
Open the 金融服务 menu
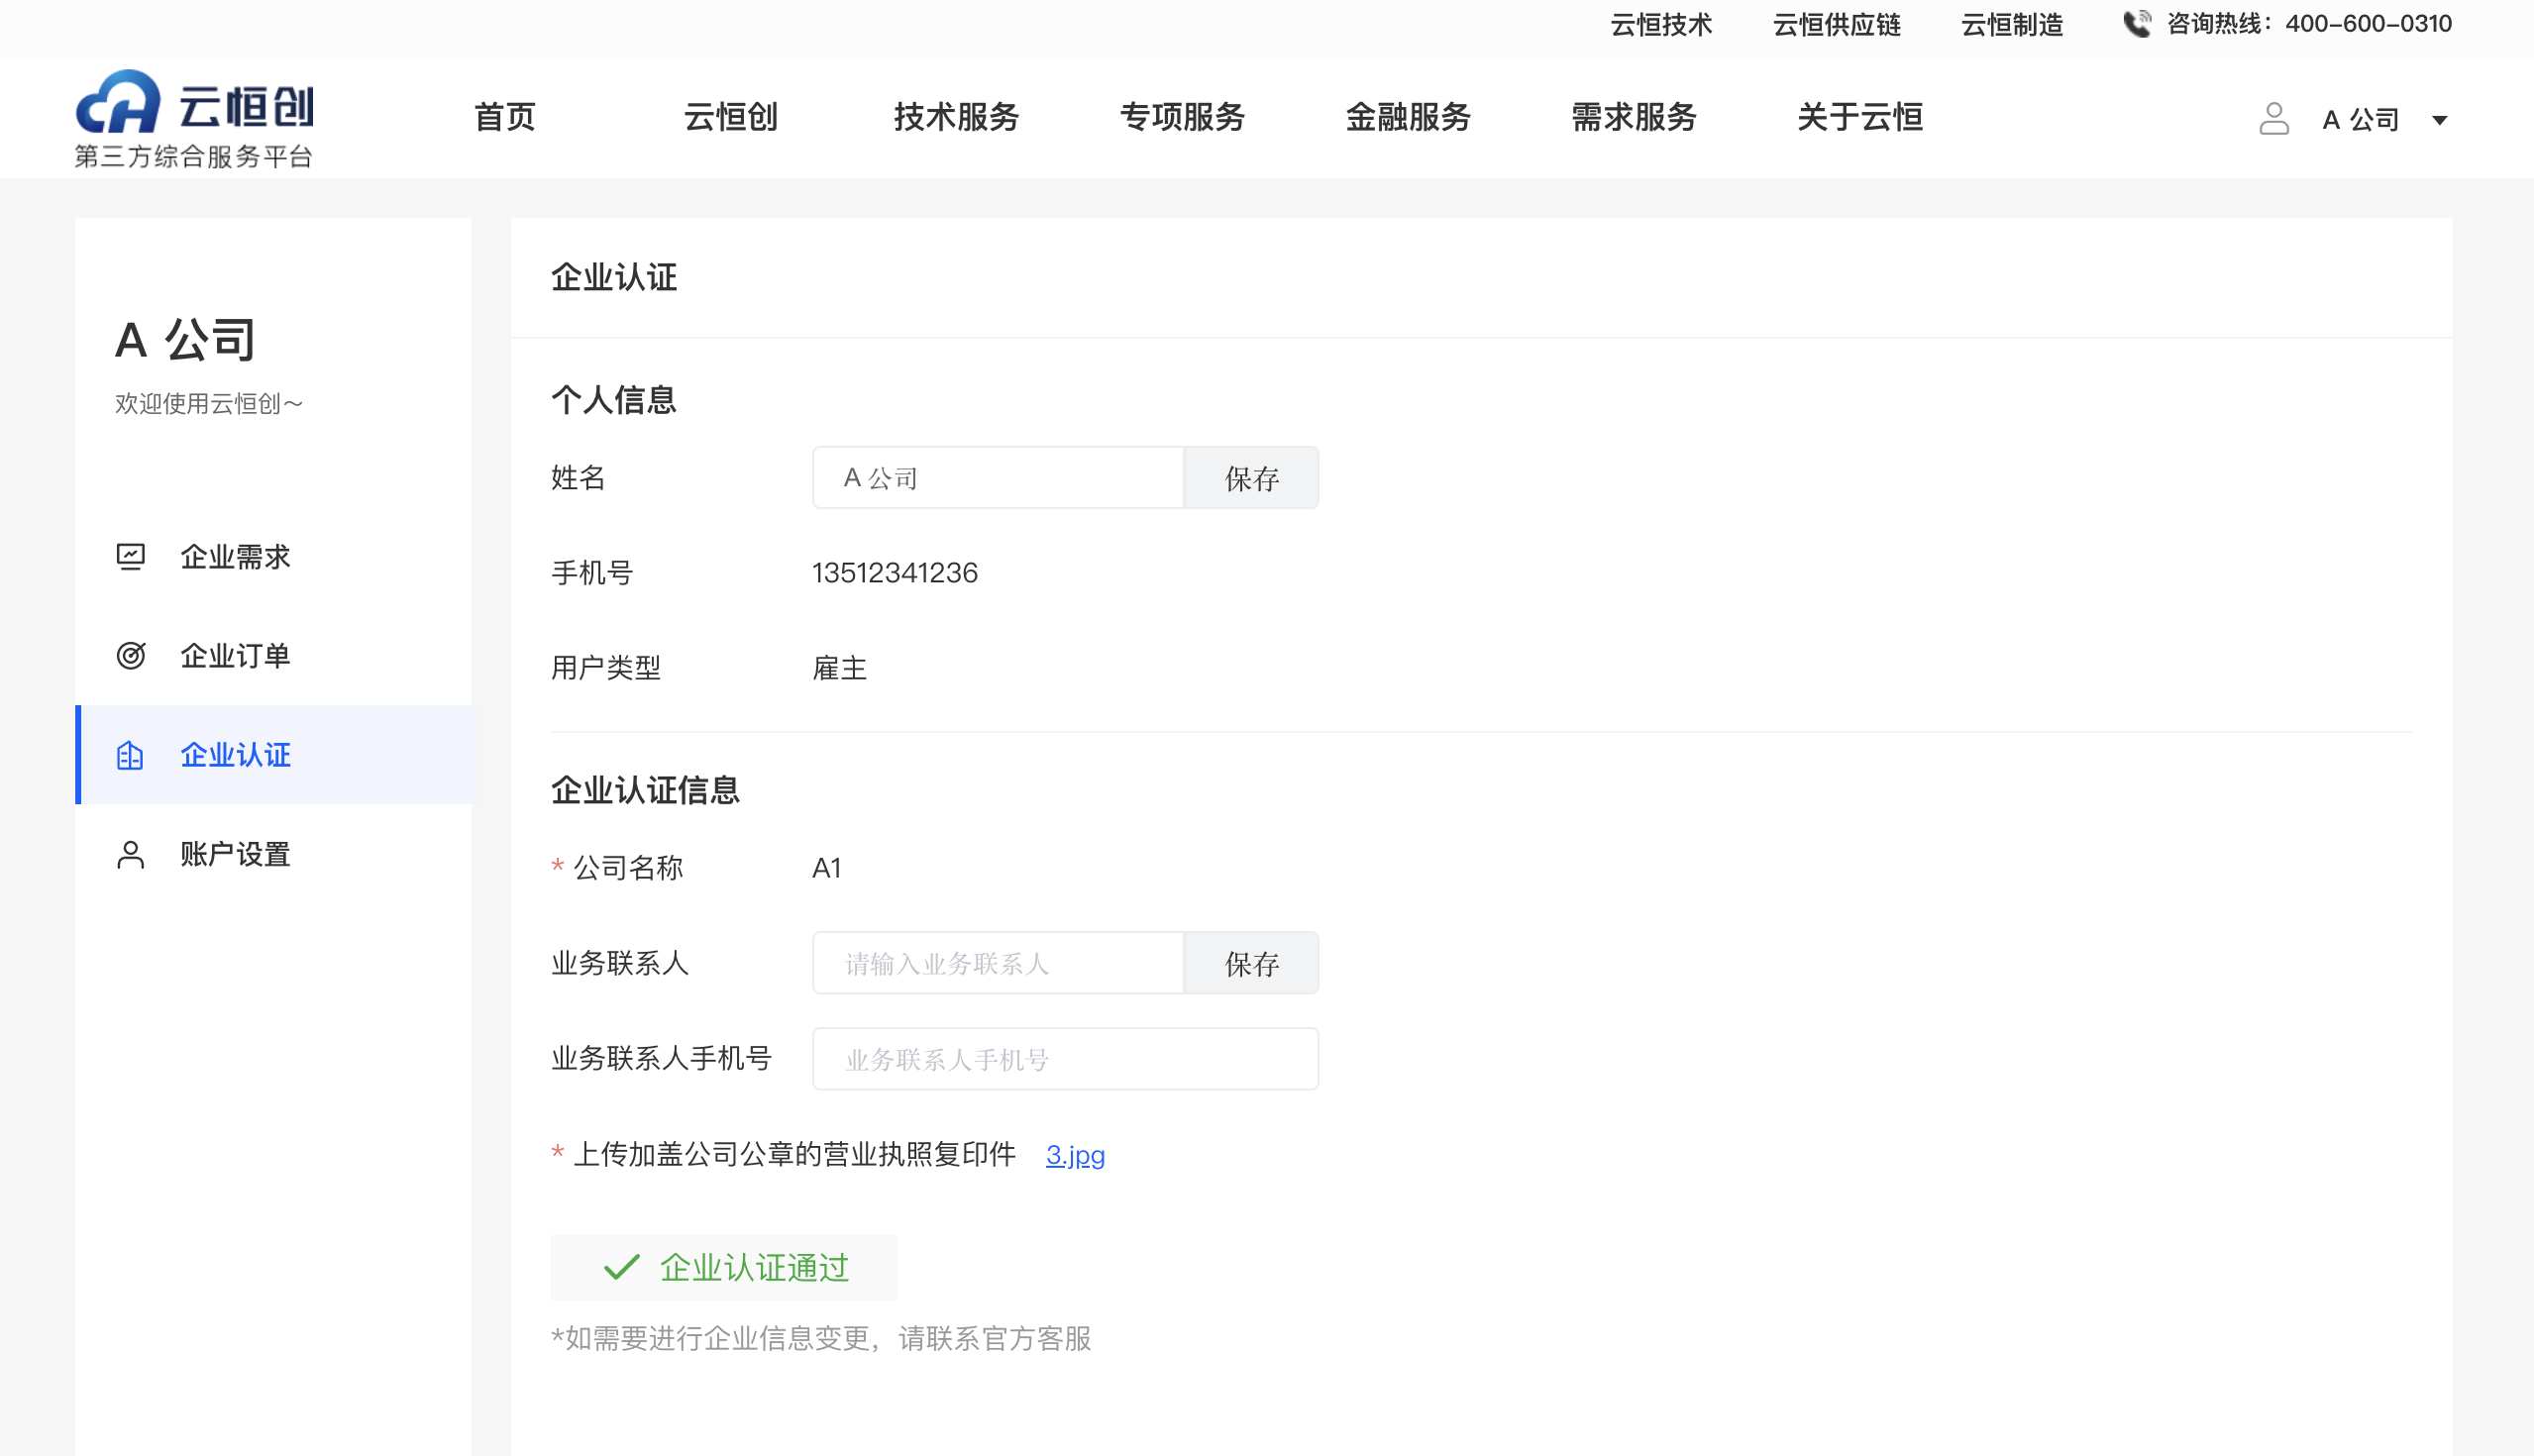(x=1408, y=117)
